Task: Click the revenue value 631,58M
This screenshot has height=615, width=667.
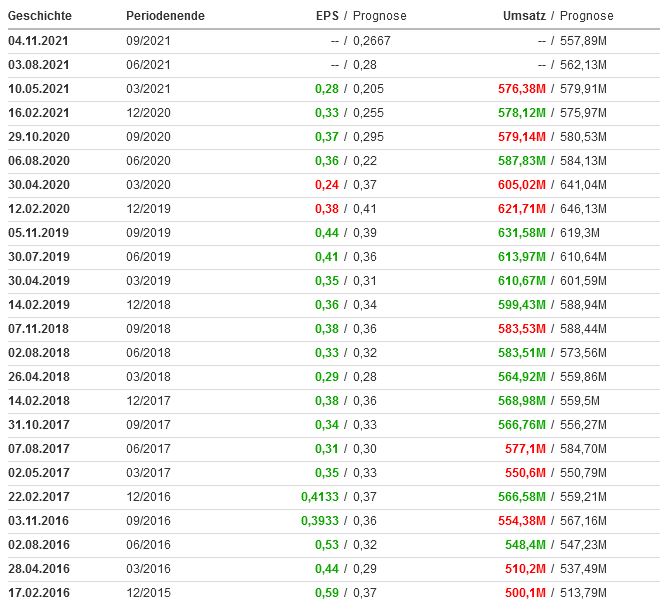Action: coord(521,232)
